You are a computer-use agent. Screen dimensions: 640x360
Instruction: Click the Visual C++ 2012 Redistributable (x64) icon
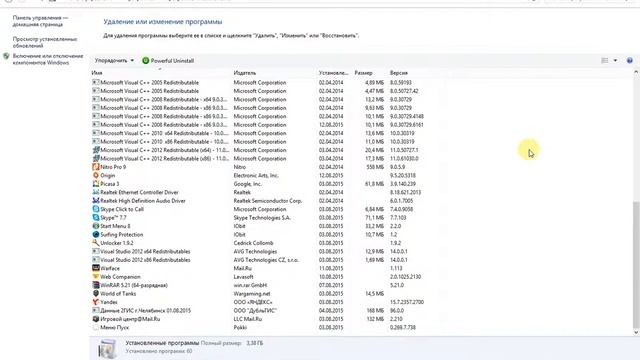click(x=96, y=150)
